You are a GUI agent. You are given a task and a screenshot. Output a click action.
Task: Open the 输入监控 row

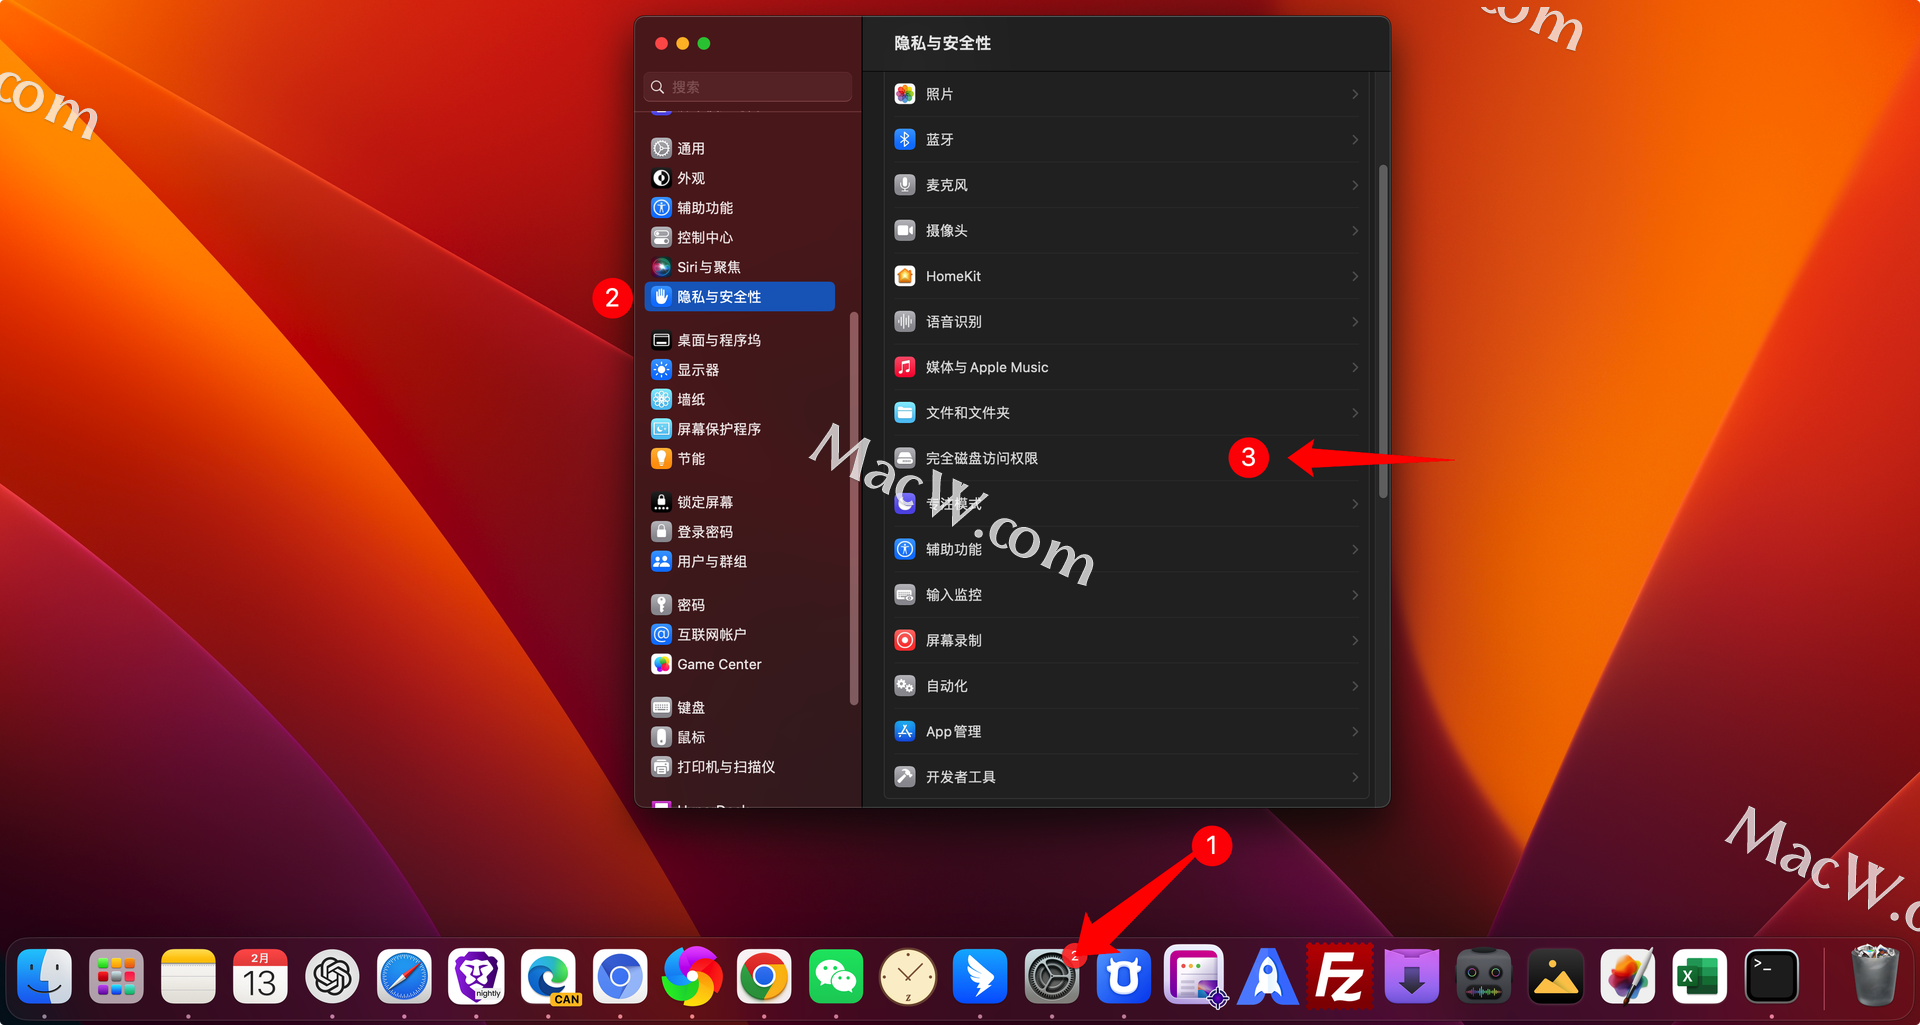pyautogui.click(x=1127, y=594)
